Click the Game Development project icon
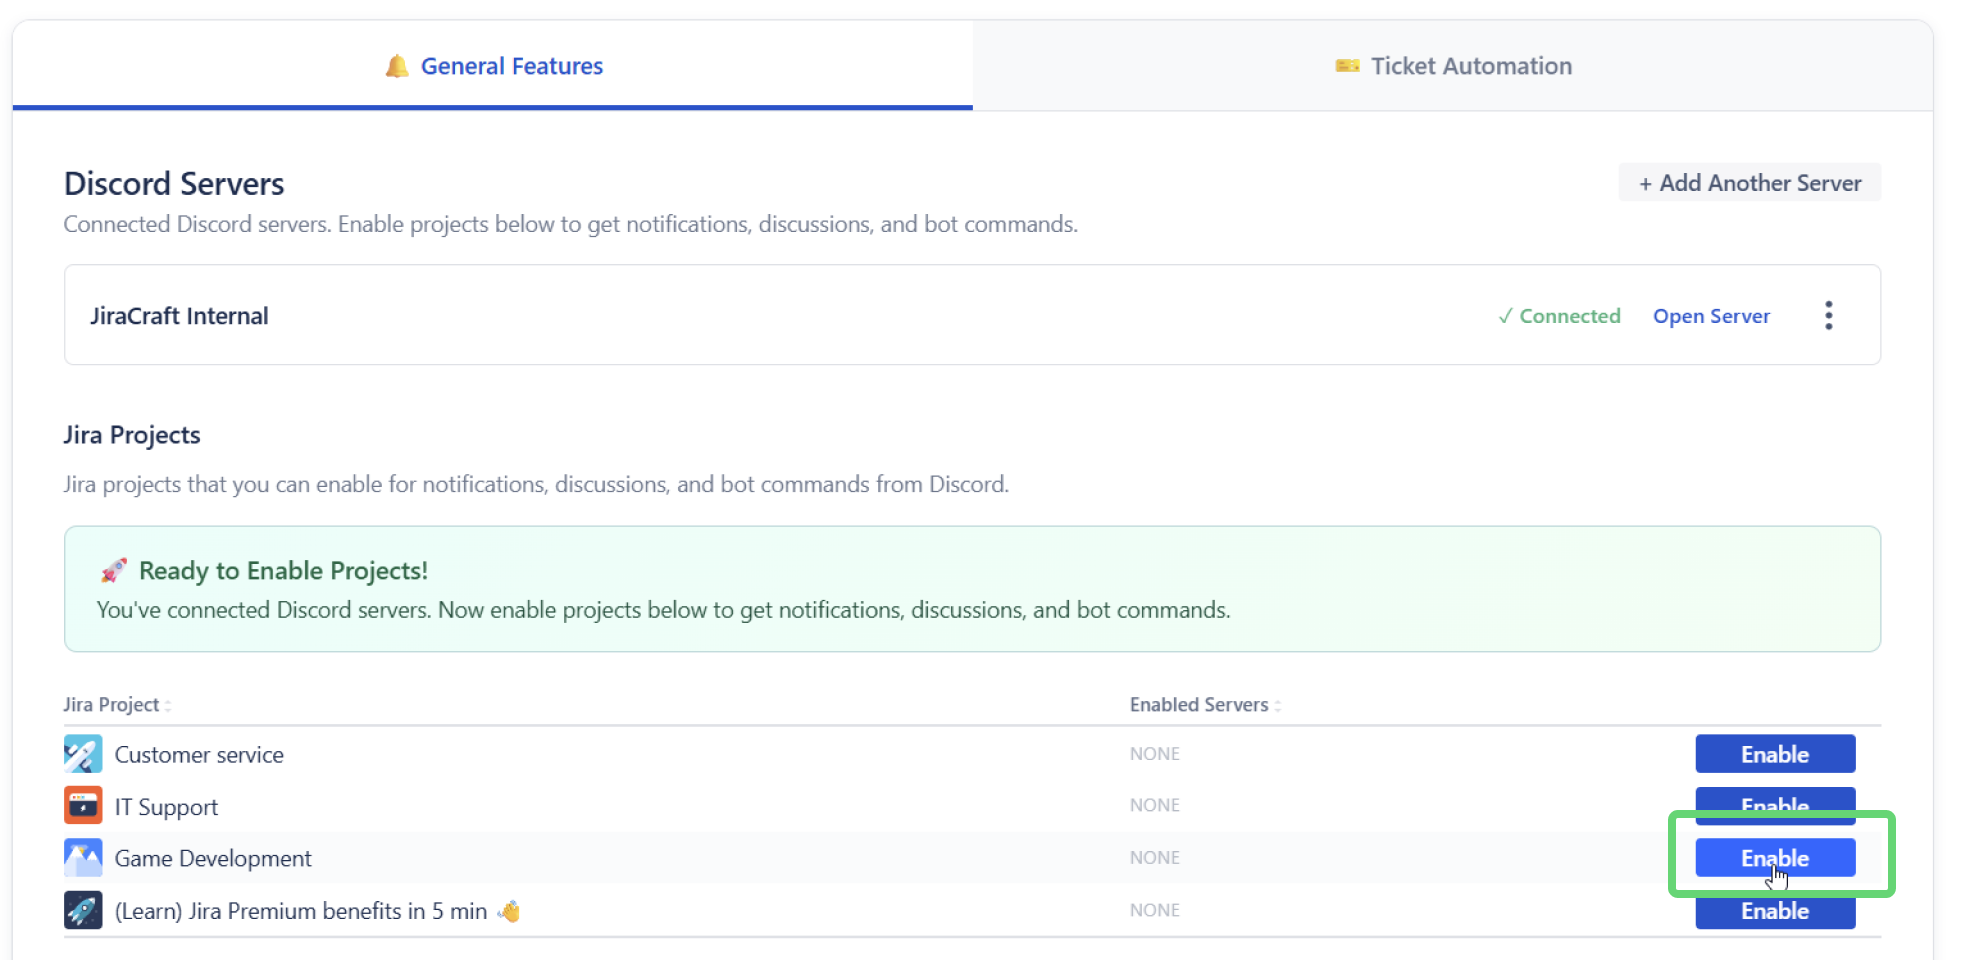This screenshot has width=1963, height=960. click(x=83, y=858)
